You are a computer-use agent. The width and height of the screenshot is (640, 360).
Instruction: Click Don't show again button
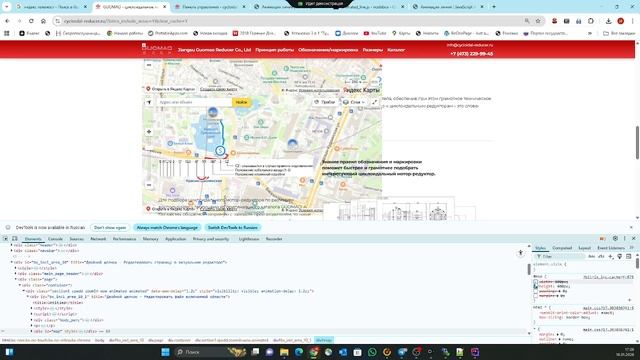(x=110, y=227)
